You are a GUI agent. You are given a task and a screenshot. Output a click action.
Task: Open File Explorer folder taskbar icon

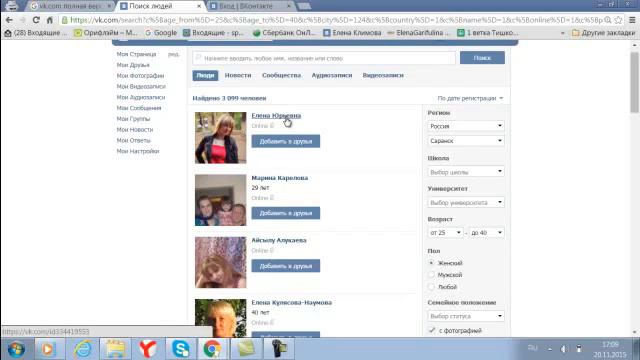(116, 349)
